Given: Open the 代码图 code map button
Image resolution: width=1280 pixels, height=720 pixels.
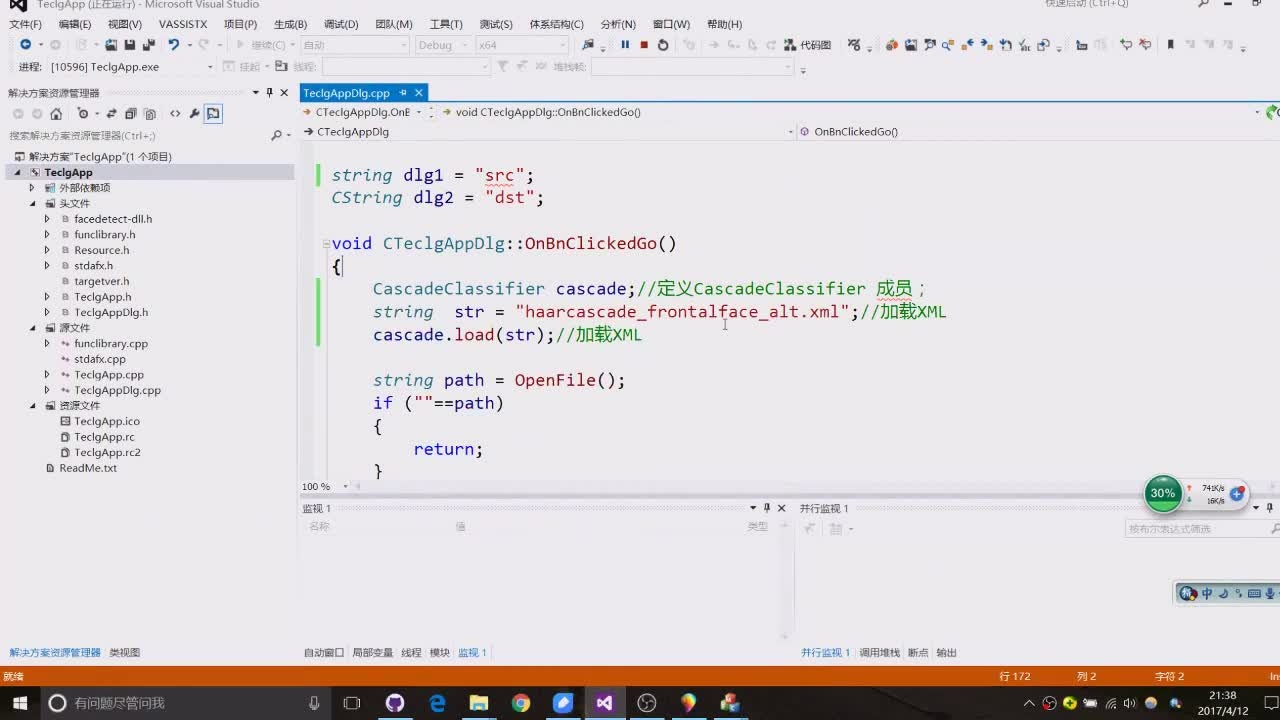Looking at the screenshot, I should pyautogui.click(x=808, y=45).
